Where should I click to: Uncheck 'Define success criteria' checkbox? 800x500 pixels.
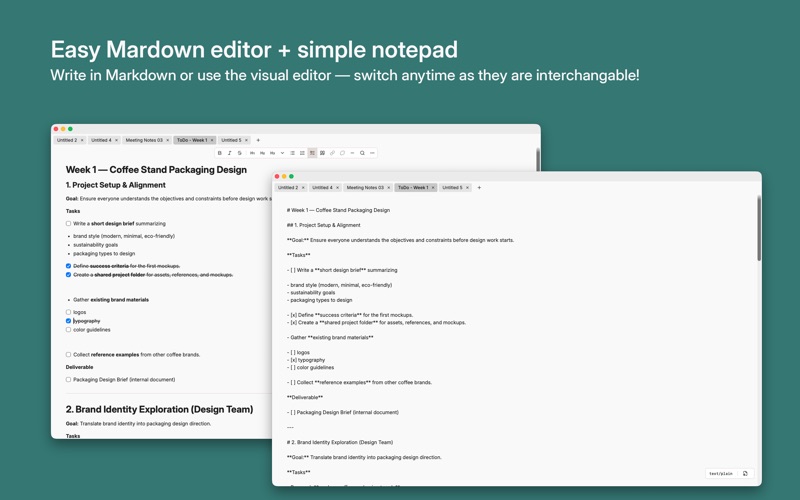click(68, 266)
